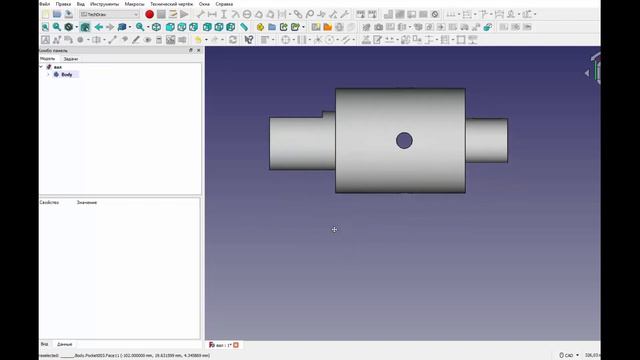Open the Технический чертёж menu
This screenshot has height=360, width=640.
(171, 4)
